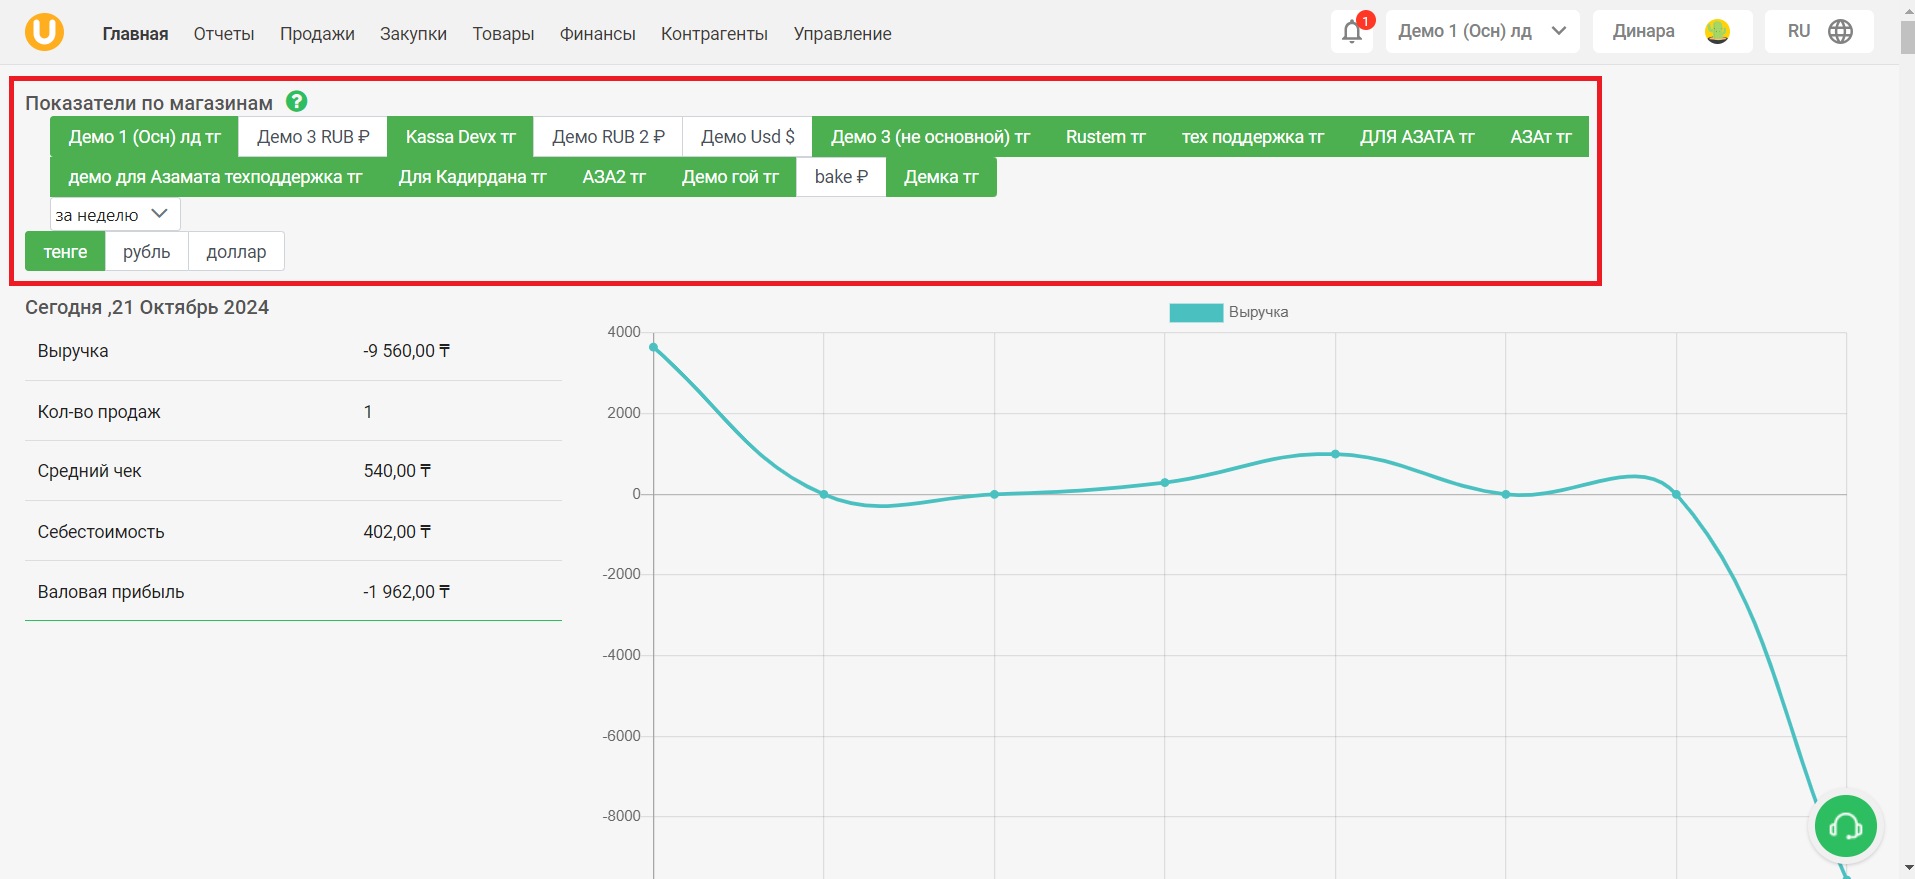The image size is (1915, 879).
Task: Click the date heading Сегодня, 21 Октябрь 2024
Action: click(147, 307)
